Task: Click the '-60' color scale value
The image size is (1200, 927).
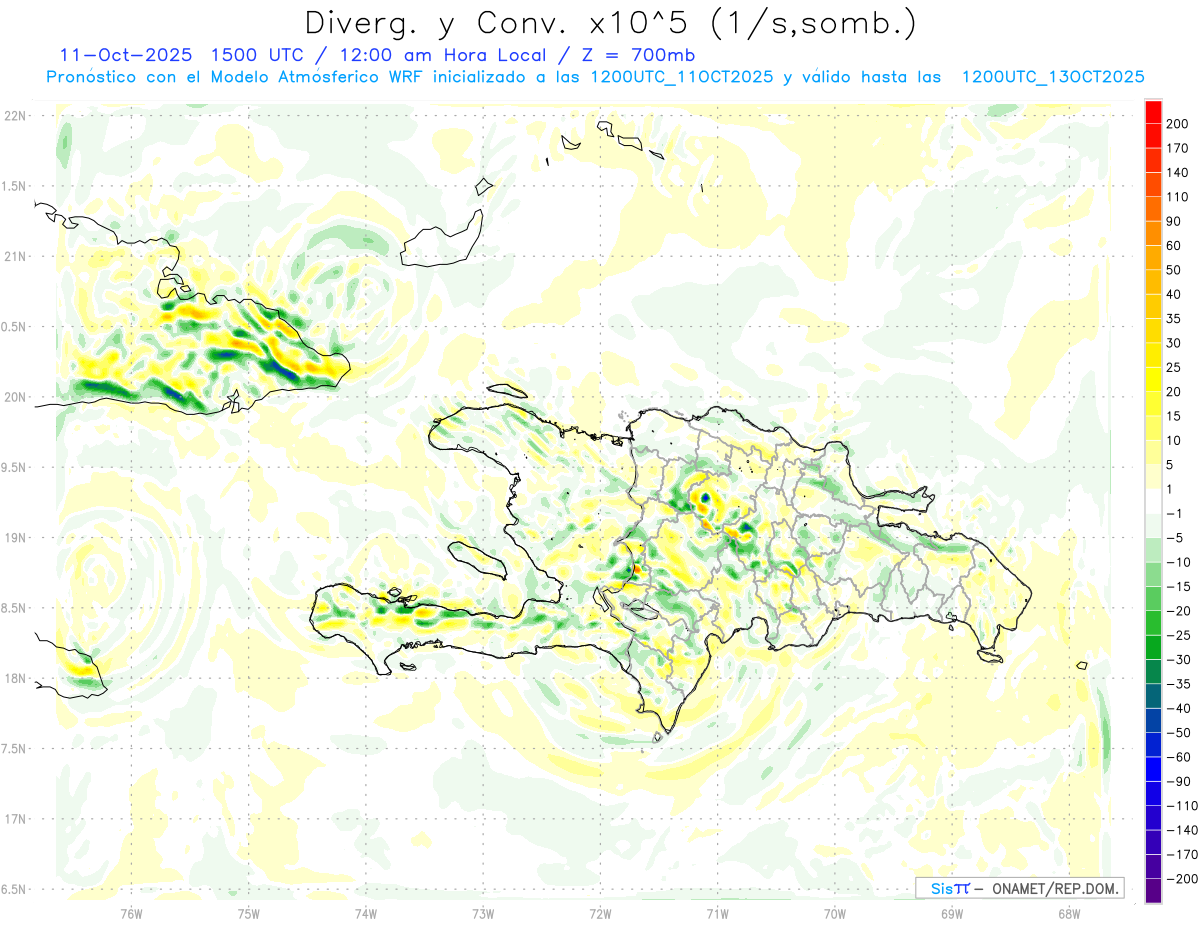Action: pos(1180,757)
